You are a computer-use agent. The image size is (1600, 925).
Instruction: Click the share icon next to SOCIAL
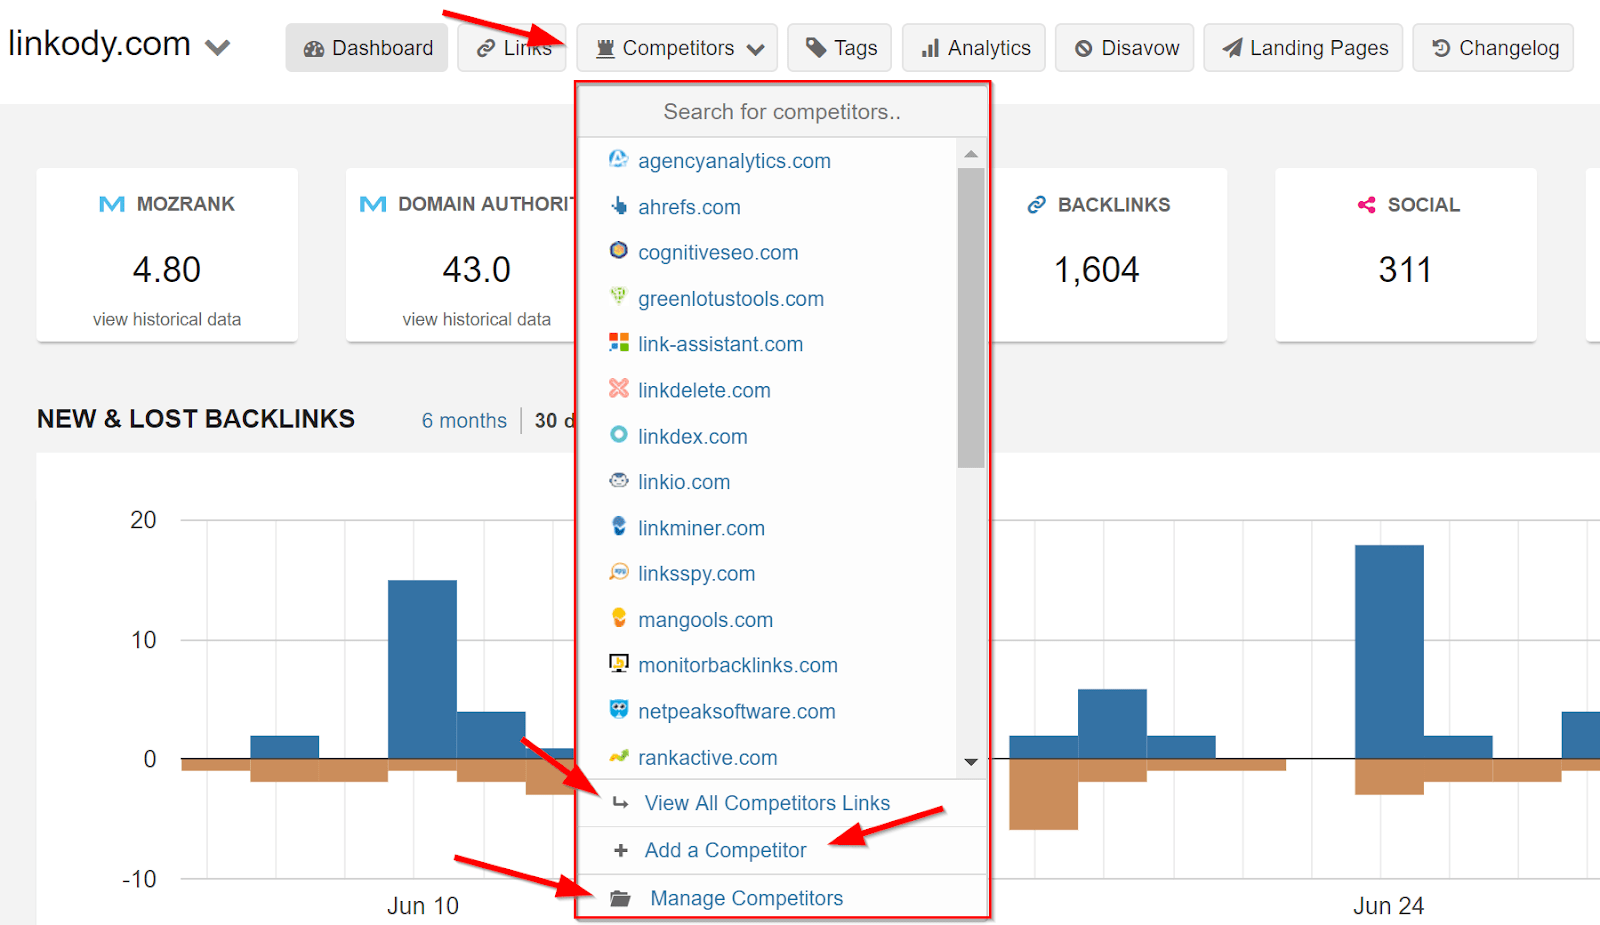click(x=1366, y=205)
